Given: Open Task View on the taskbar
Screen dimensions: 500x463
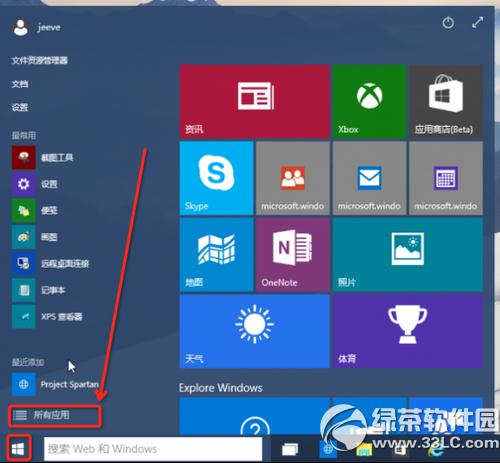Looking at the screenshot, I should (290, 449).
